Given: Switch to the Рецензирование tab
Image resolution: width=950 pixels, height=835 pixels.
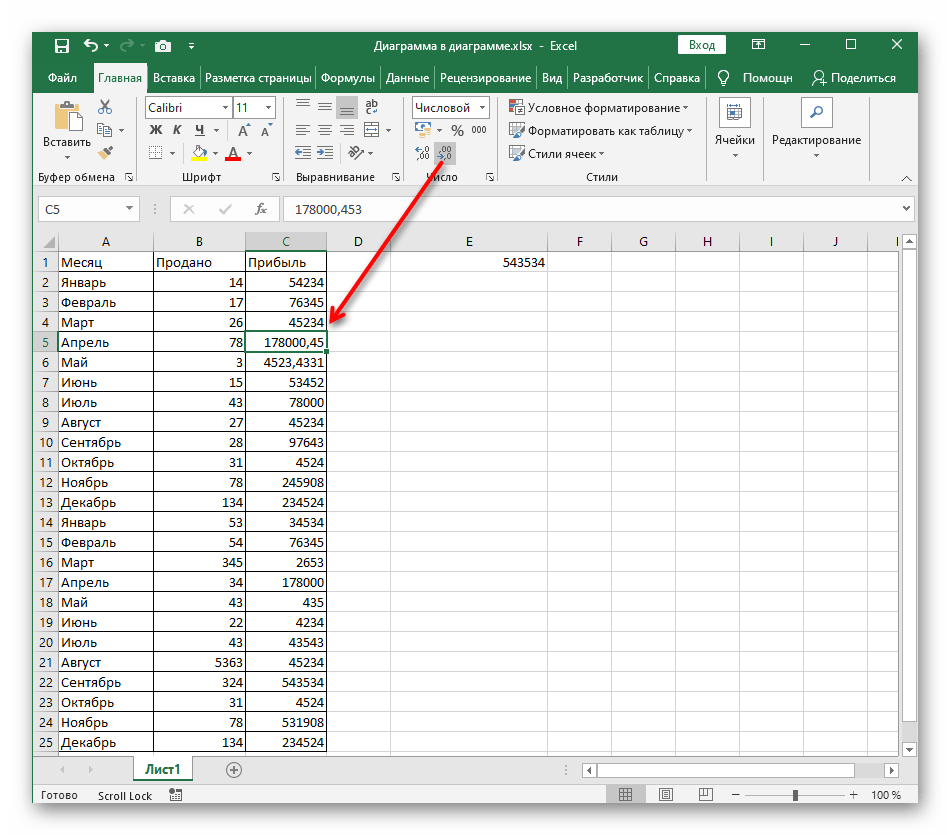Looking at the screenshot, I should point(485,78).
